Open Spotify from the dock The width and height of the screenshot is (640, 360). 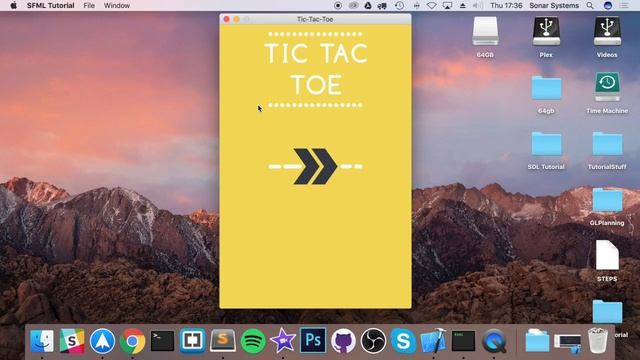tap(253, 341)
